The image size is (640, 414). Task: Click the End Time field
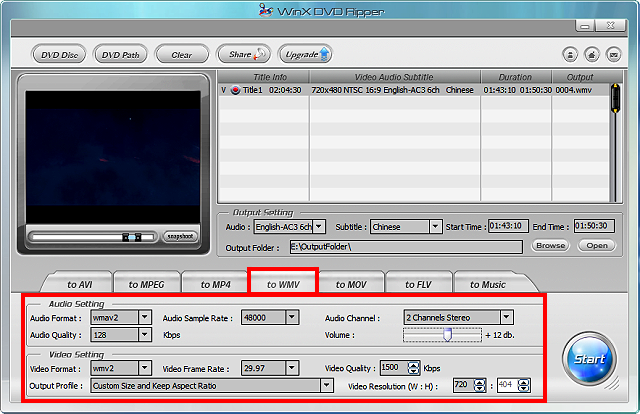pyautogui.click(x=594, y=226)
